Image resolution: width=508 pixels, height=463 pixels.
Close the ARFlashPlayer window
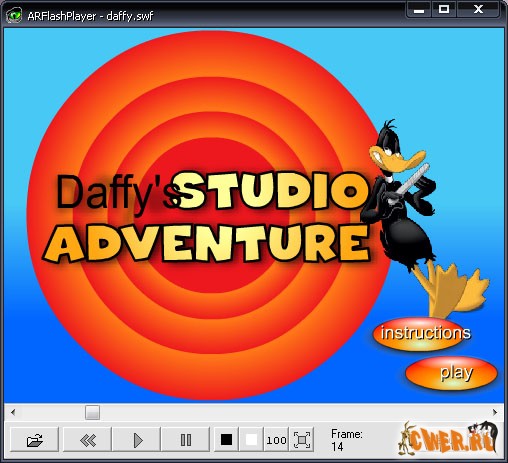tap(478, 9)
